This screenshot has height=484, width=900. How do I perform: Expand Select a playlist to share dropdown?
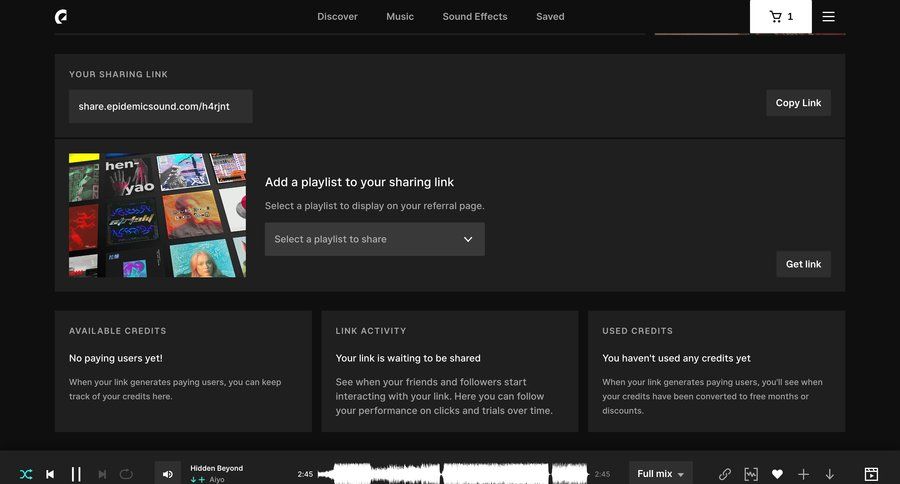[x=375, y=239]
